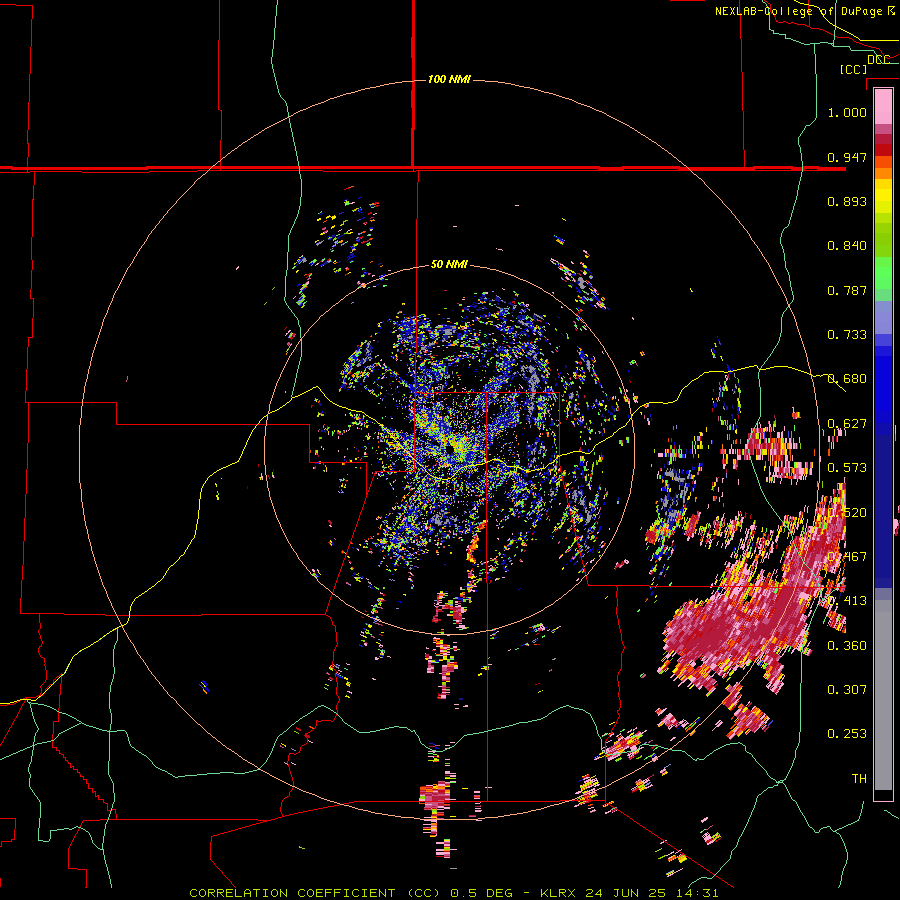Viewport: 900px width, 900px height.
Task: Click the TH threshold label on legend
Action: coord(859,779)
